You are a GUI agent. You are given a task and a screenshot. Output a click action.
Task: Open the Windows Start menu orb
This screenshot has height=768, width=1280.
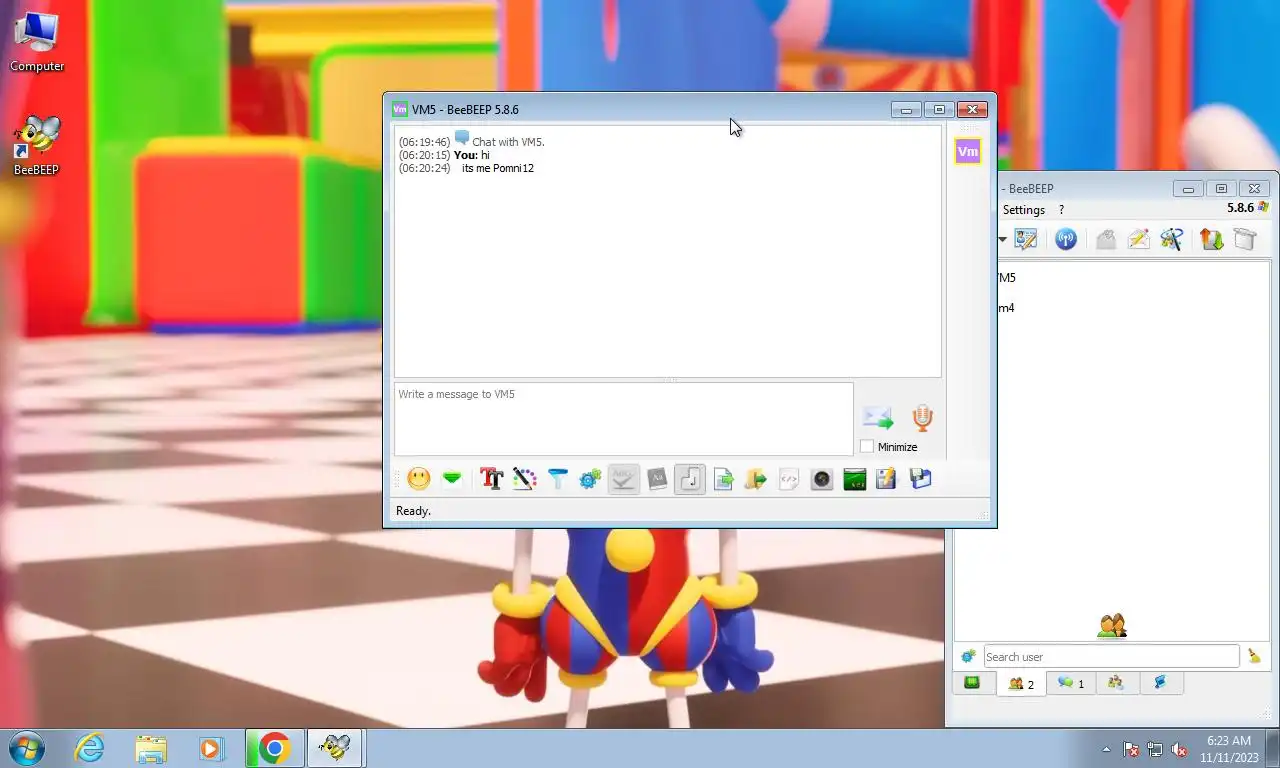click(27, 748)
